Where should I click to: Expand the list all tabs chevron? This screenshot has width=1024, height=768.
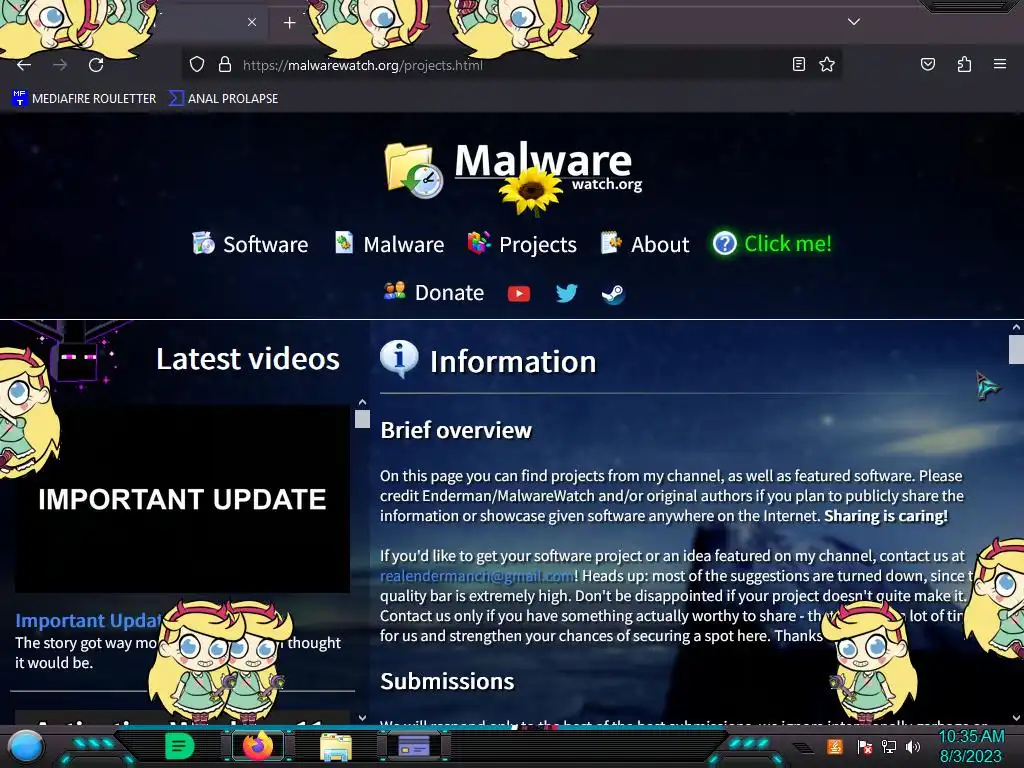pyautogui.click(x=854, y=22)
